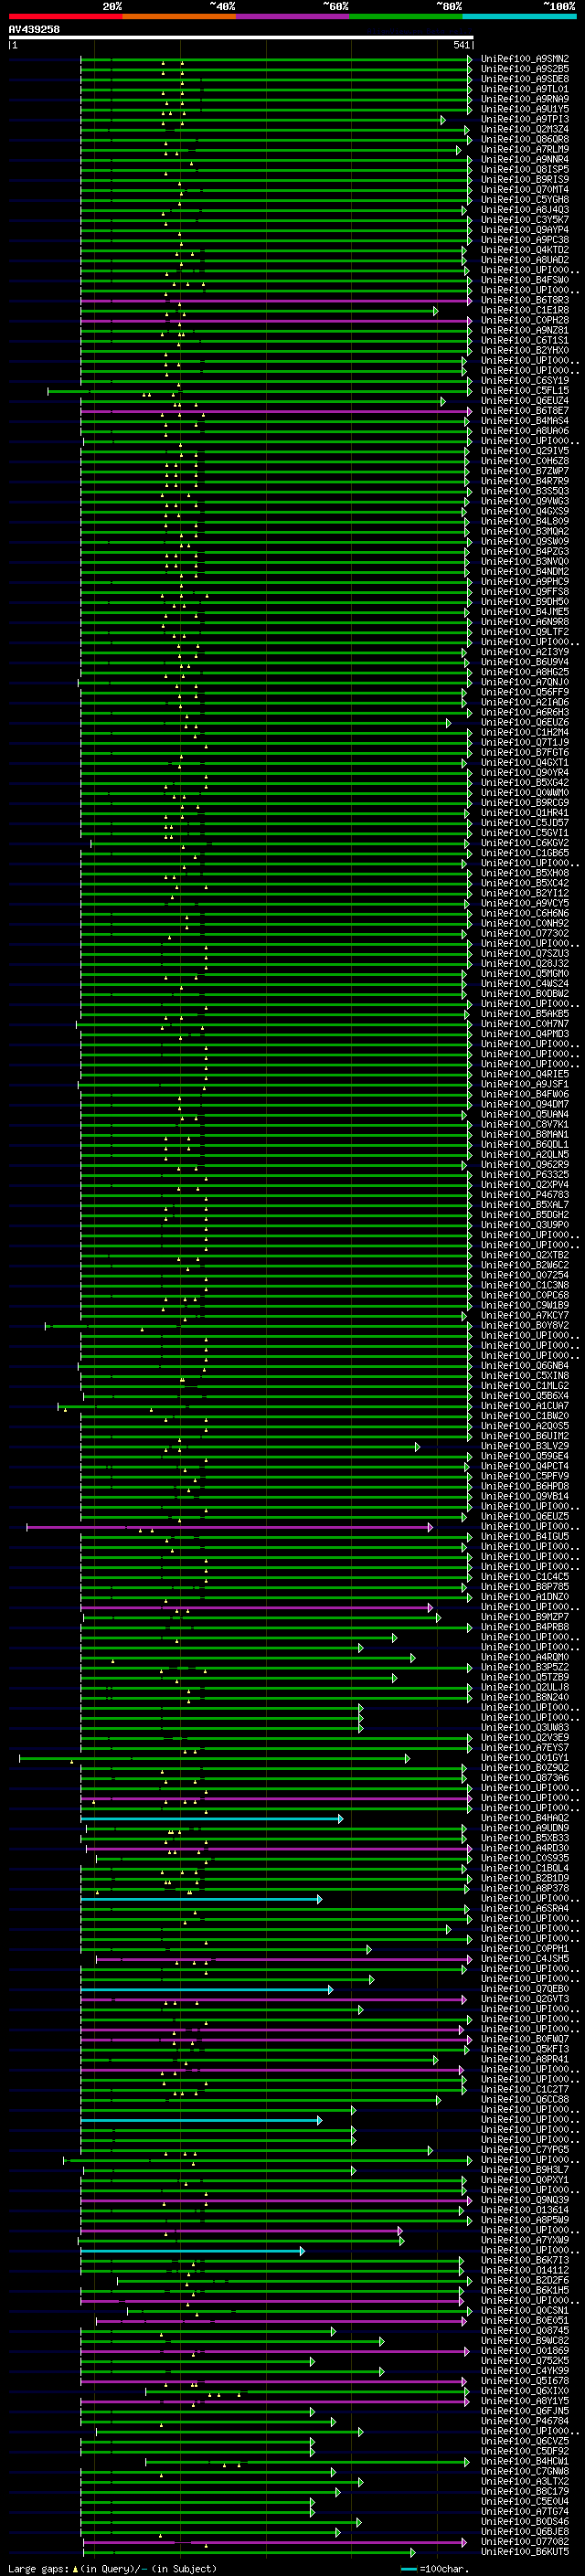Open the UniRef100_P46783 entry

(x=525, y=1195)
